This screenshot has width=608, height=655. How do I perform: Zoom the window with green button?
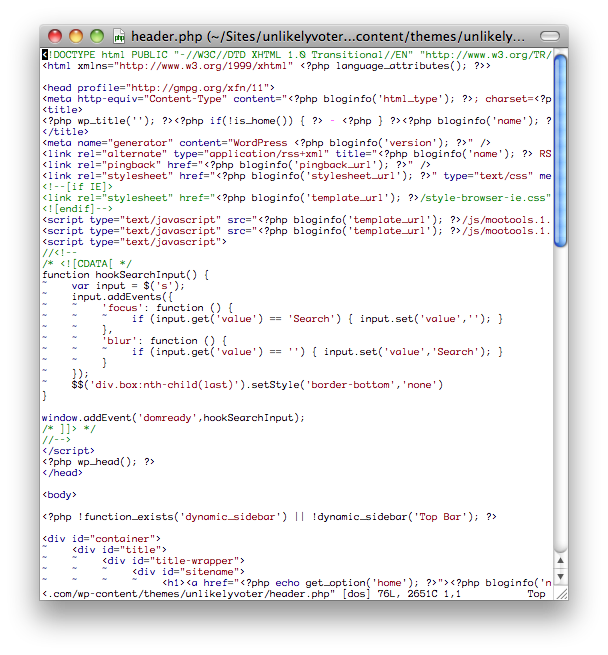pos(97,36)
